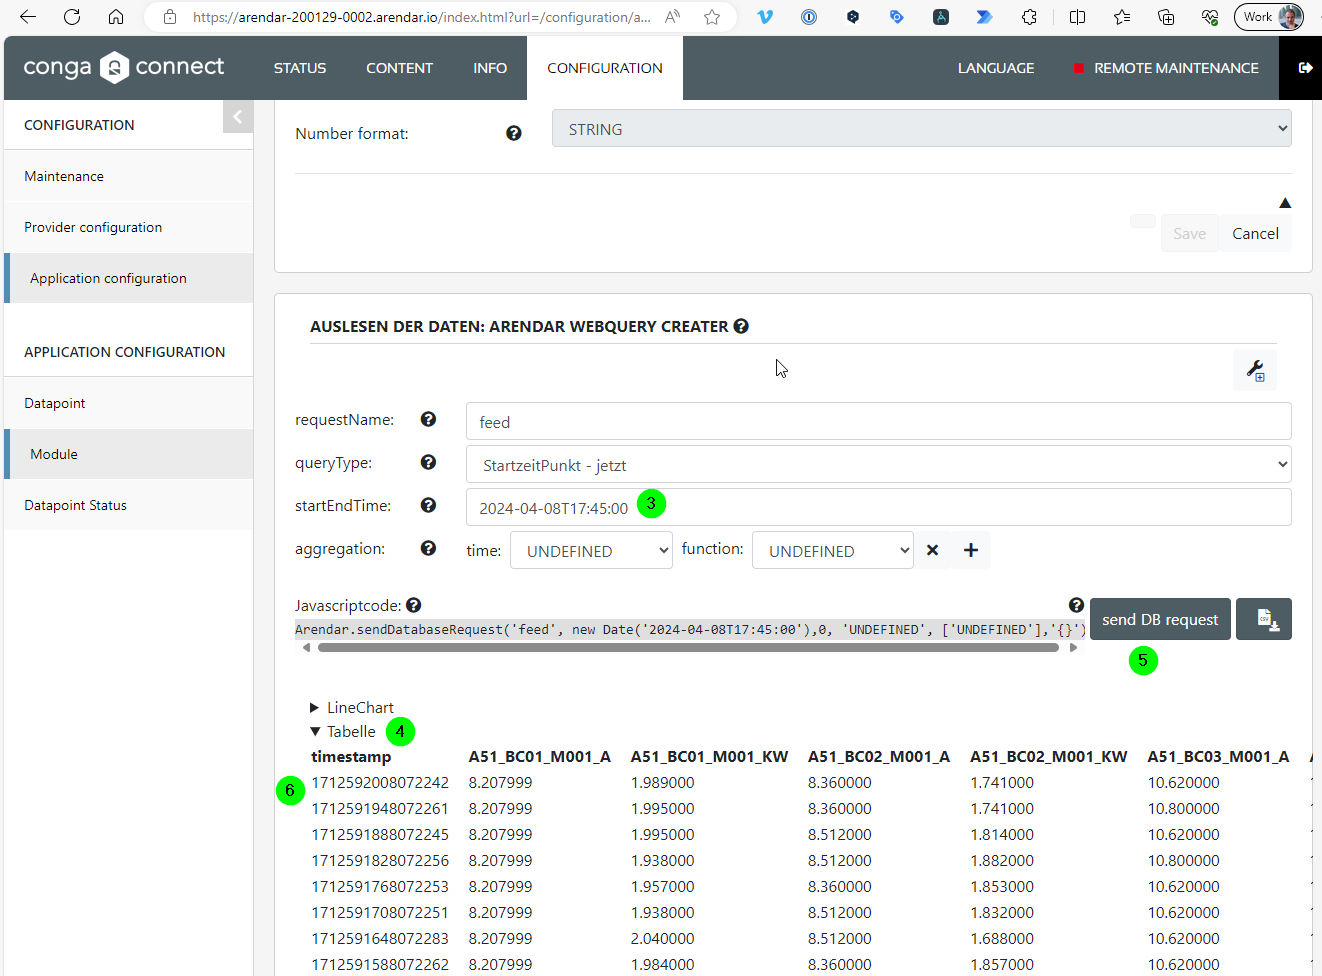Open Module in sidebar
This screenshot has height=976, width=1322.
point(128,454)
